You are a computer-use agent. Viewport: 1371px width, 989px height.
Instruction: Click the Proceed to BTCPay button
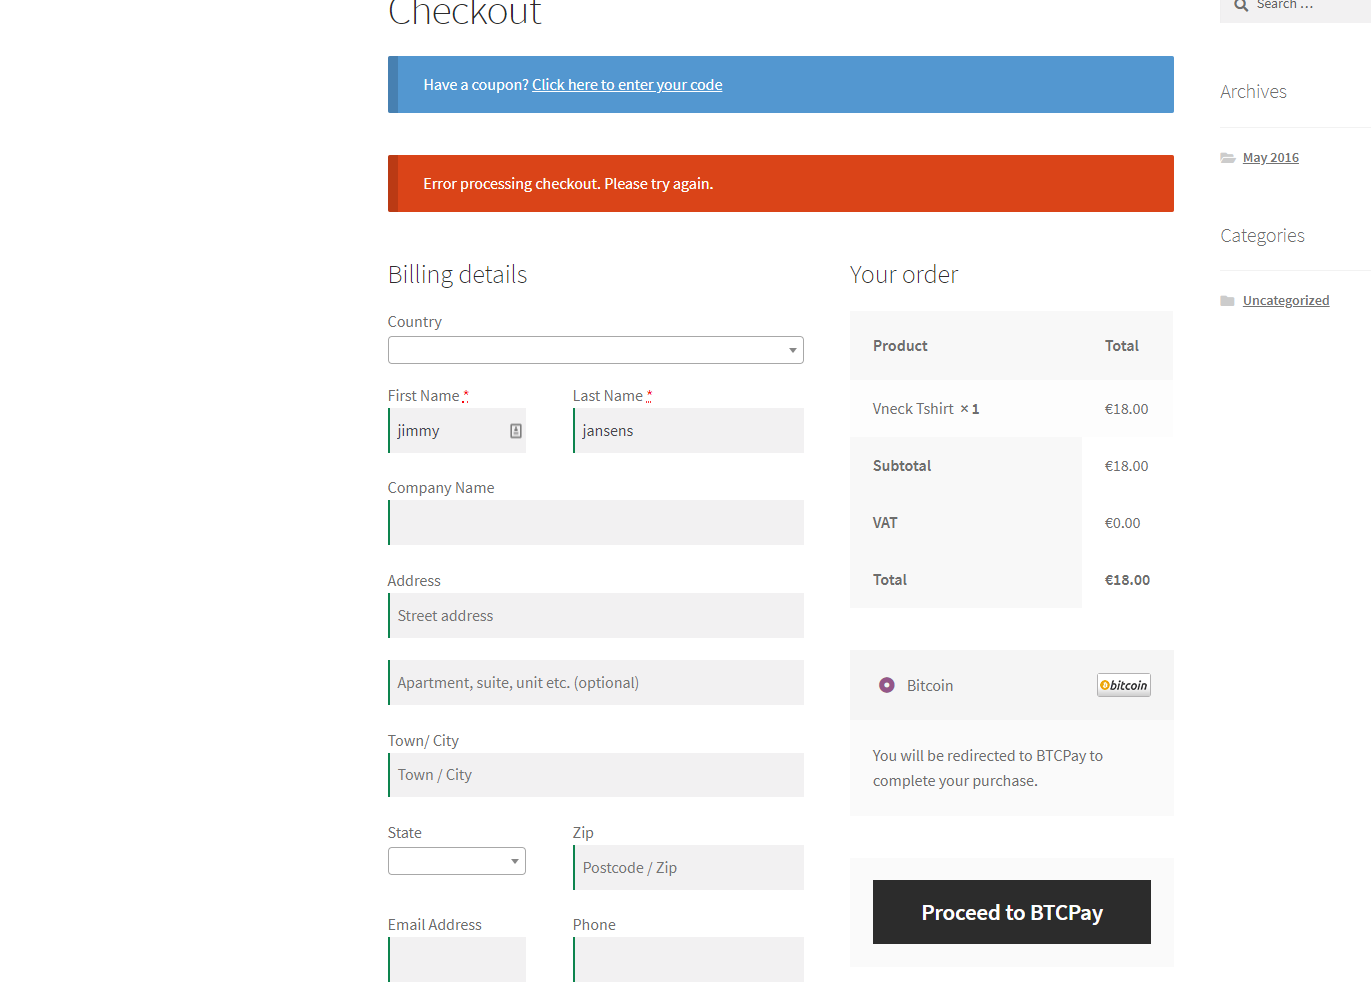click(1011, 912)
